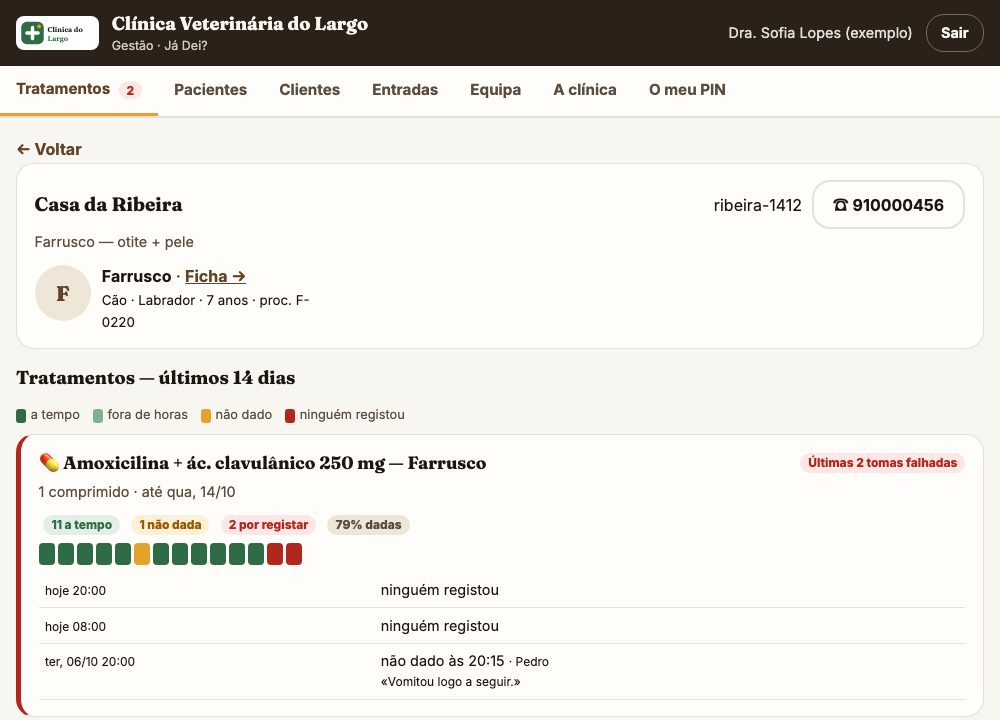Click the red notification badge on Tratamentos
The width and height of the screenshot is (1000, 720).
click(x=130, y=90)
